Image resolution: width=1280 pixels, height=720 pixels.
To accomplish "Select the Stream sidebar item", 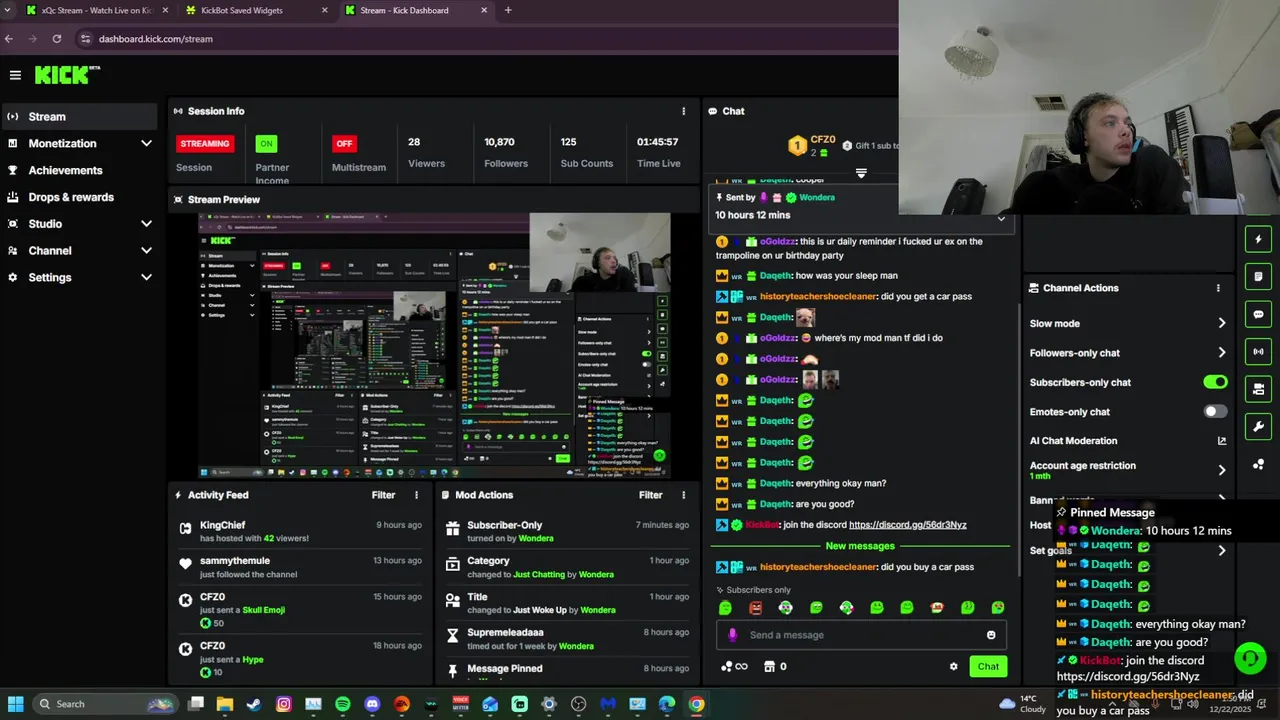I will click(x=79, y=117).
